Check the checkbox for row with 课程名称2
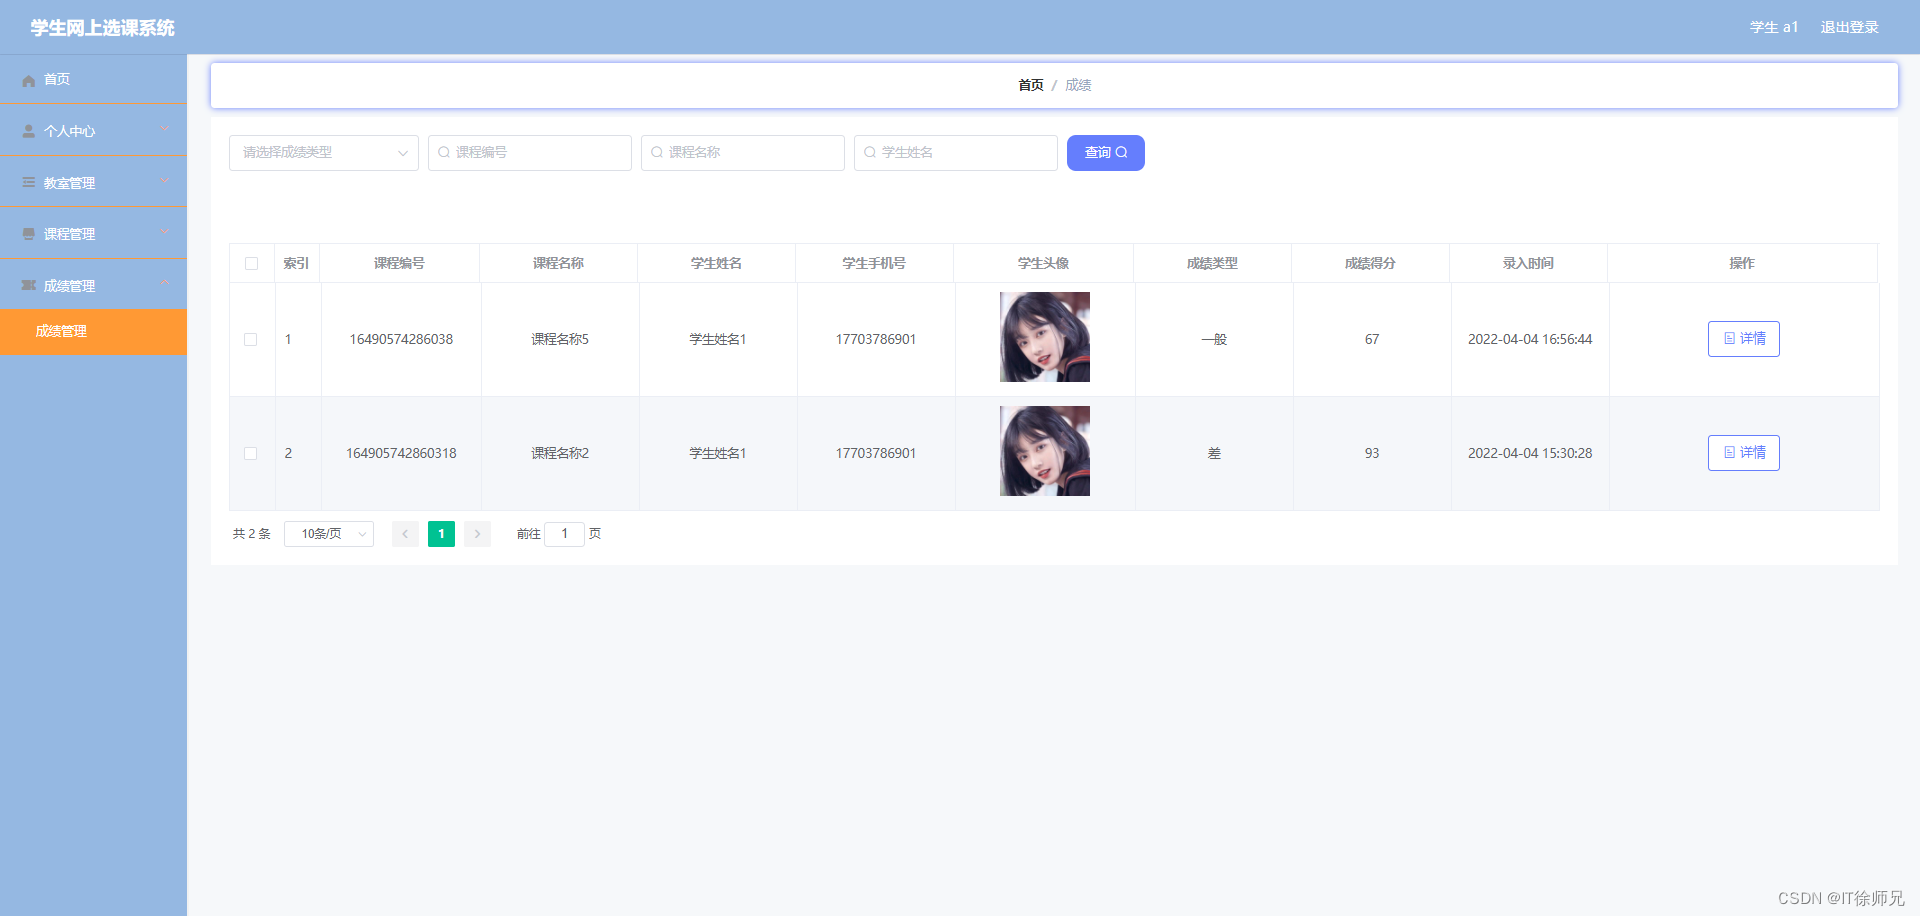The height and width of the screenshot is (916, 1920). (251, 453)
